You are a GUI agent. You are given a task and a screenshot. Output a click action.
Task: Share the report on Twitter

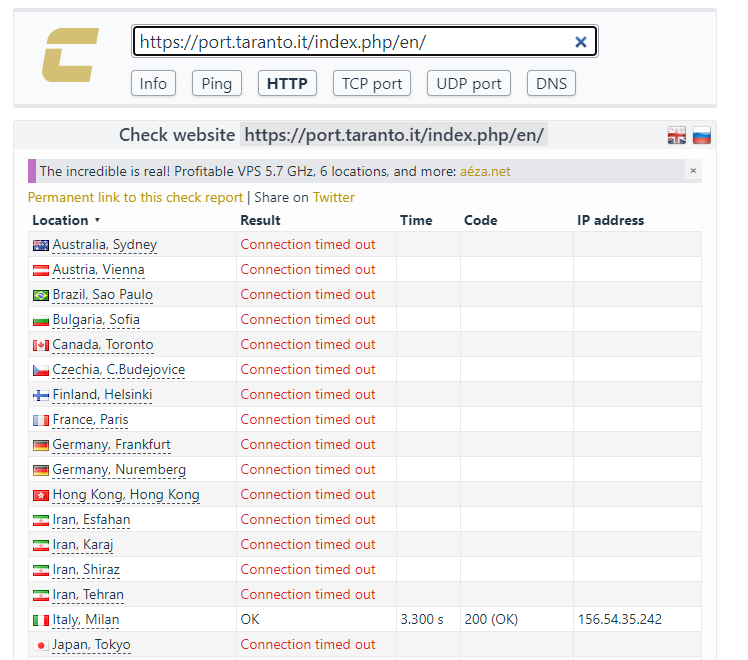(333, 197)
